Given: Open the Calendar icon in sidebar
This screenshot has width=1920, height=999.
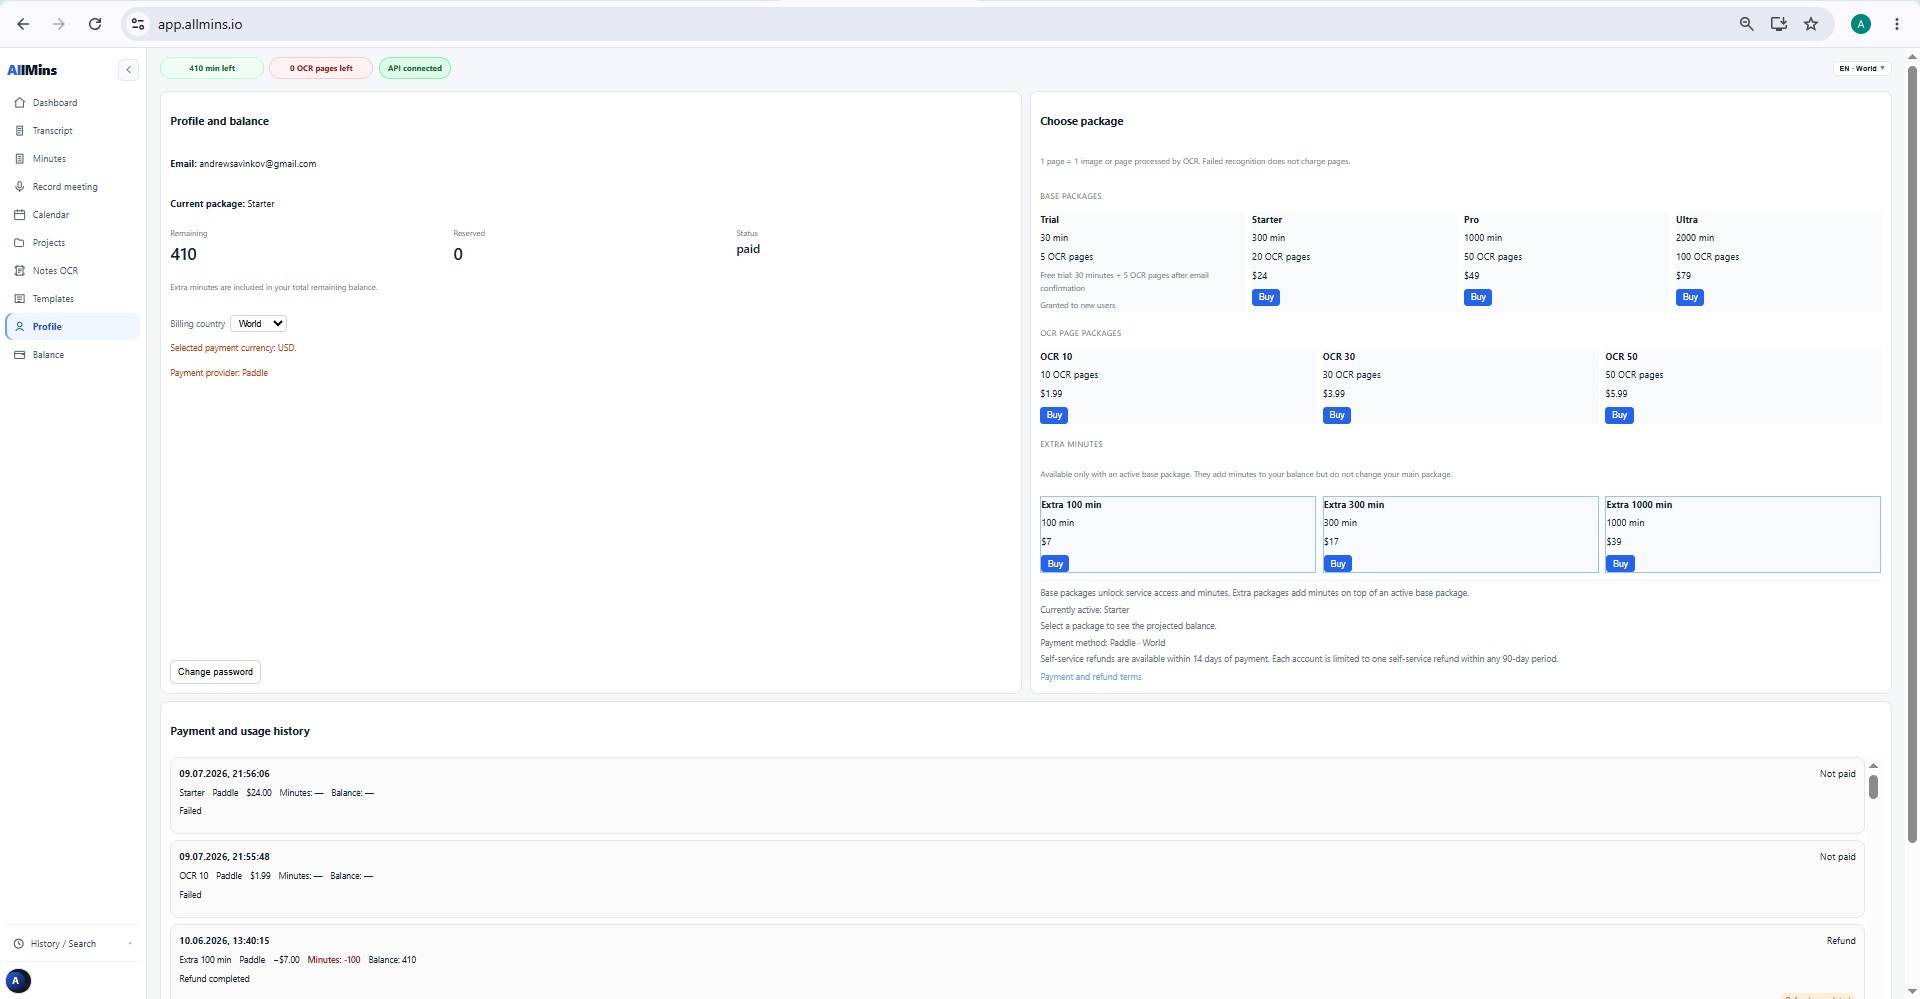Looking at the screenshot, I should (19, 215).
